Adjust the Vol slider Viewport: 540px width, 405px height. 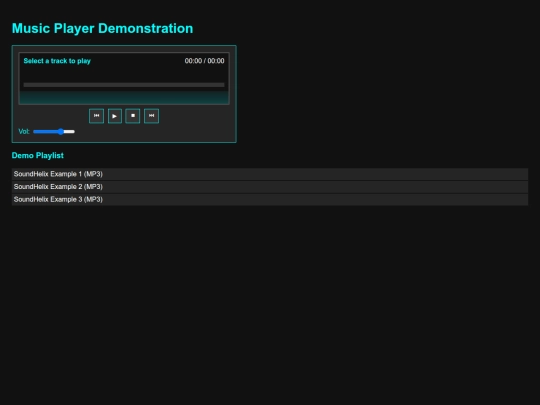click(54, 132)
